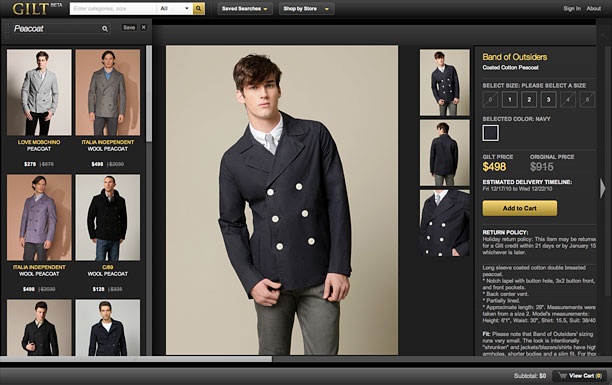Click the $128 price under C/89
This screenshot has height=385, width=612.
(98, 289)
